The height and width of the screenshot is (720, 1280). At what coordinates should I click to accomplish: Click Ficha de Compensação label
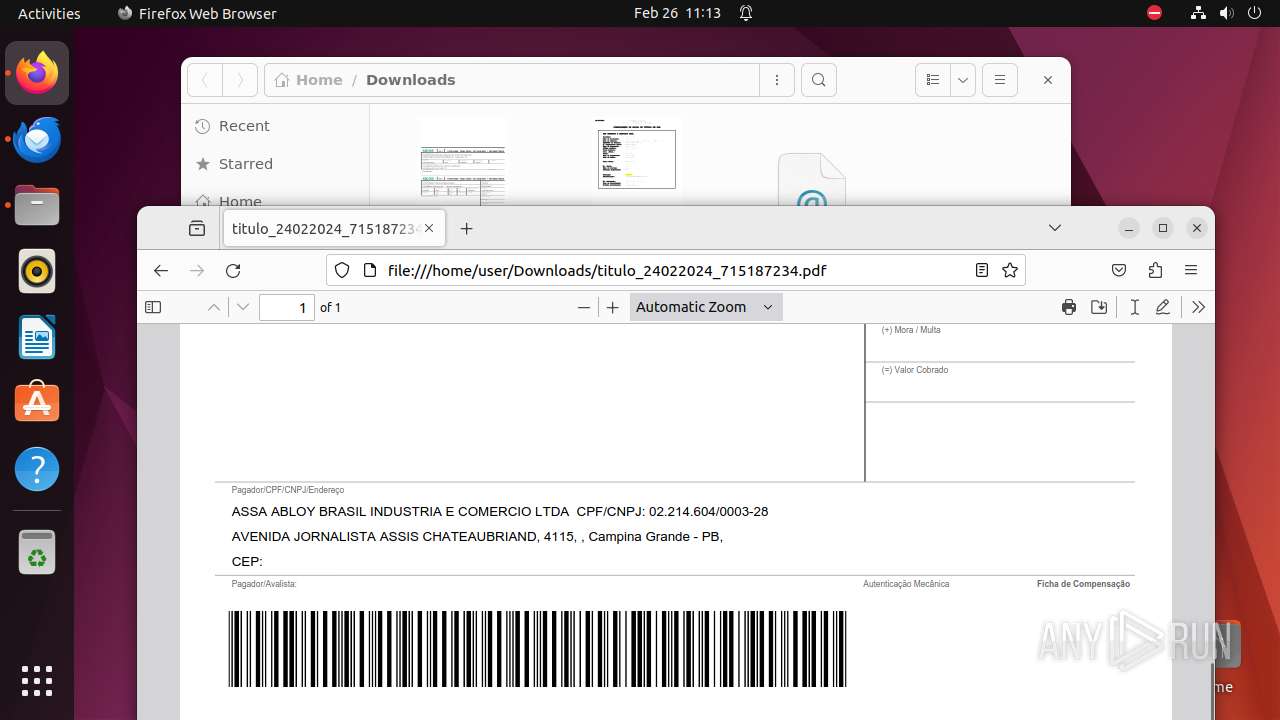[1083, 584]
